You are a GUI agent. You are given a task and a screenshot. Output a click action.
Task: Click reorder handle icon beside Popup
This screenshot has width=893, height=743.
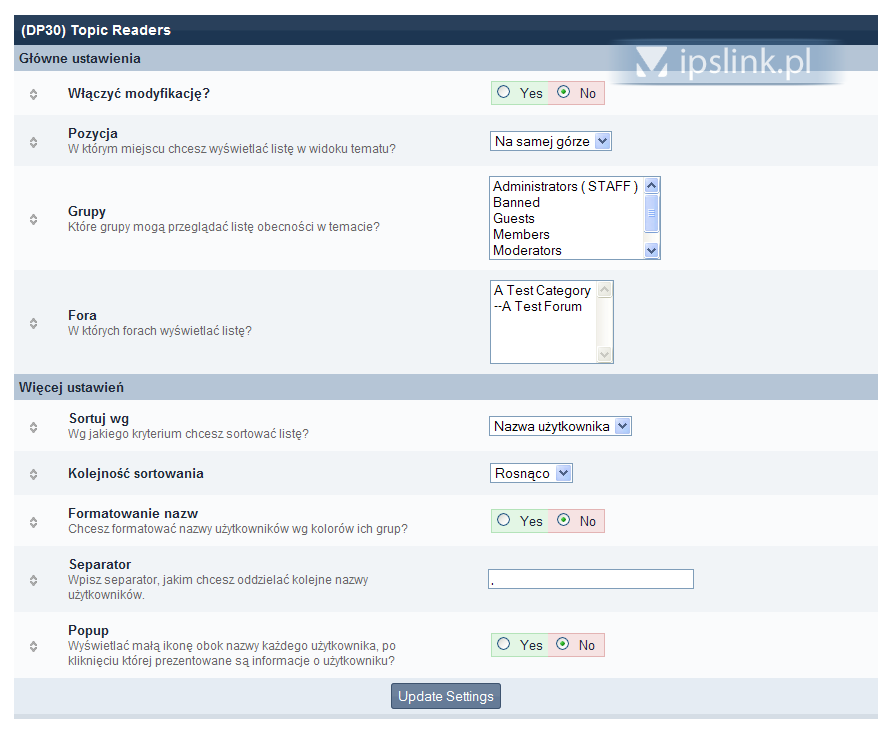pos(33,646)
